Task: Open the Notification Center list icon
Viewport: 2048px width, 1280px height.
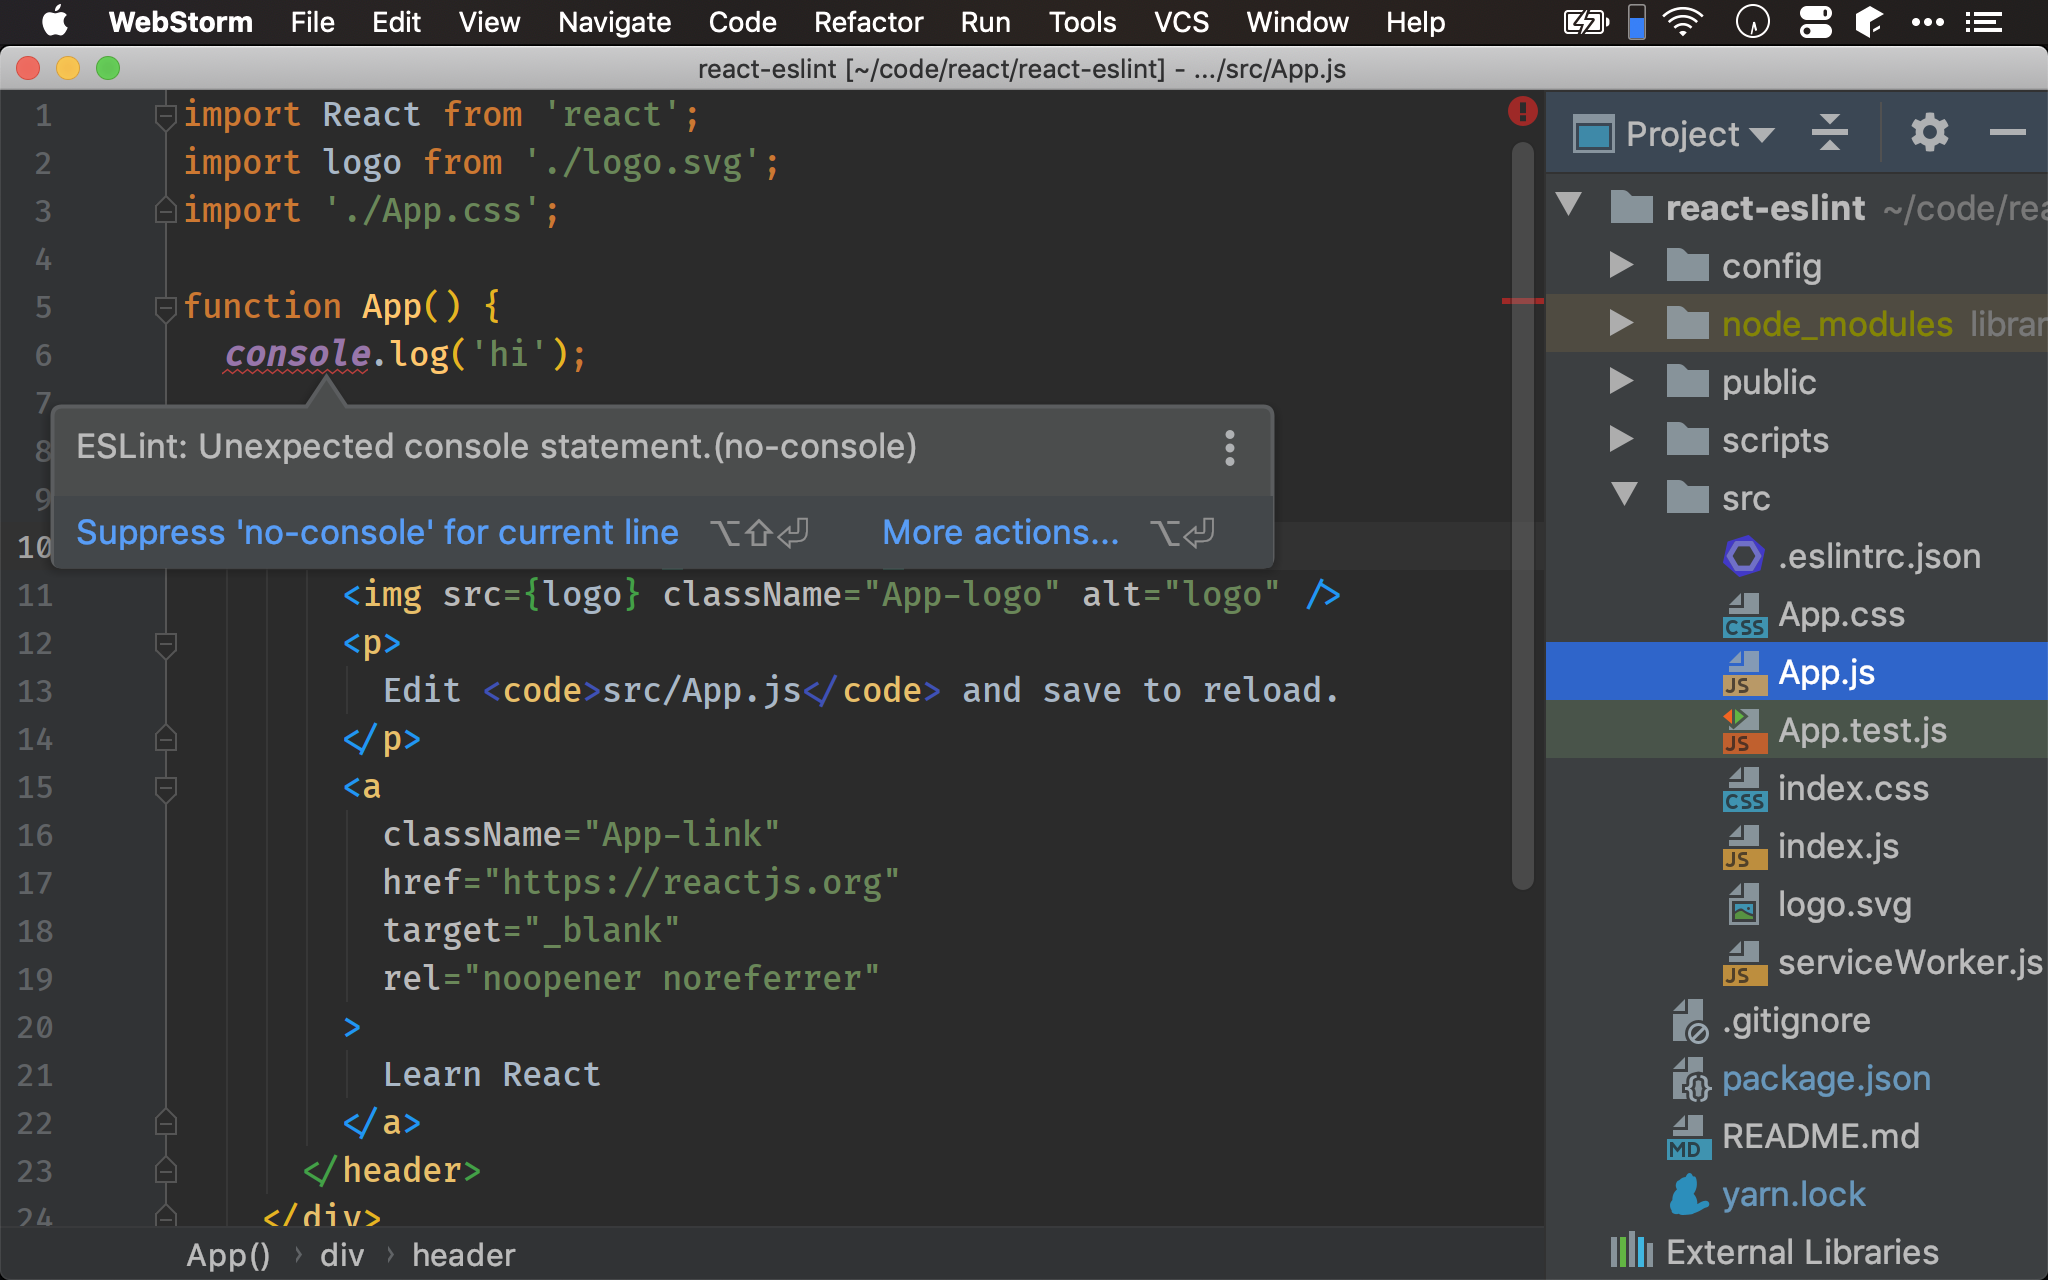Action: click(1983, 22)
